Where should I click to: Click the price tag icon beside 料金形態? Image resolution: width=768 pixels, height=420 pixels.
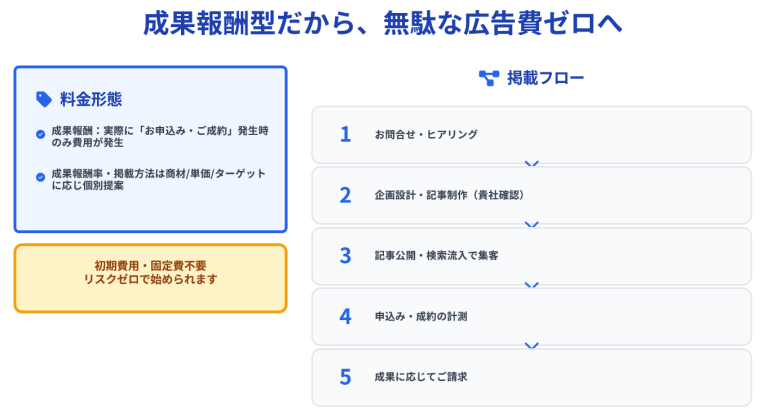(43, 99)
